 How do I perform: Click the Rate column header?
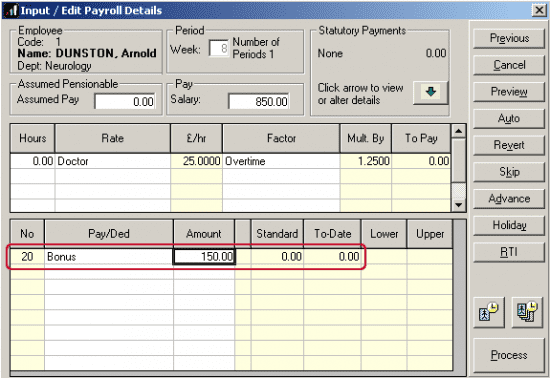[113, 138]
